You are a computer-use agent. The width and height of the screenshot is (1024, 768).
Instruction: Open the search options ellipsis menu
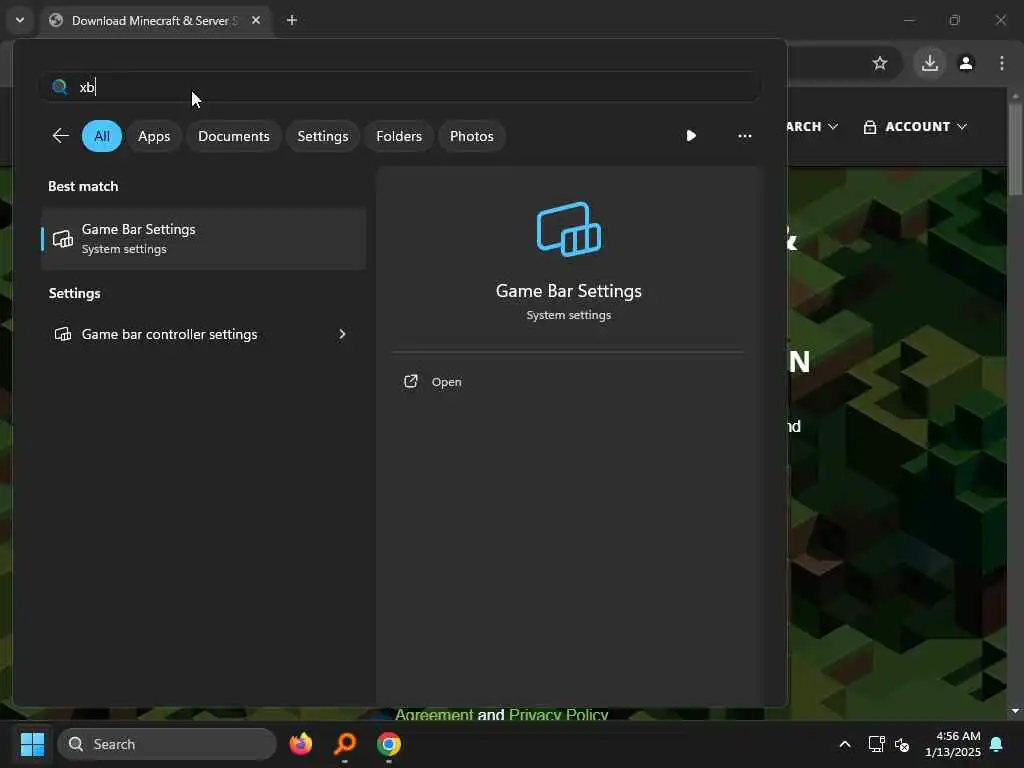click(x=744, y=136)
